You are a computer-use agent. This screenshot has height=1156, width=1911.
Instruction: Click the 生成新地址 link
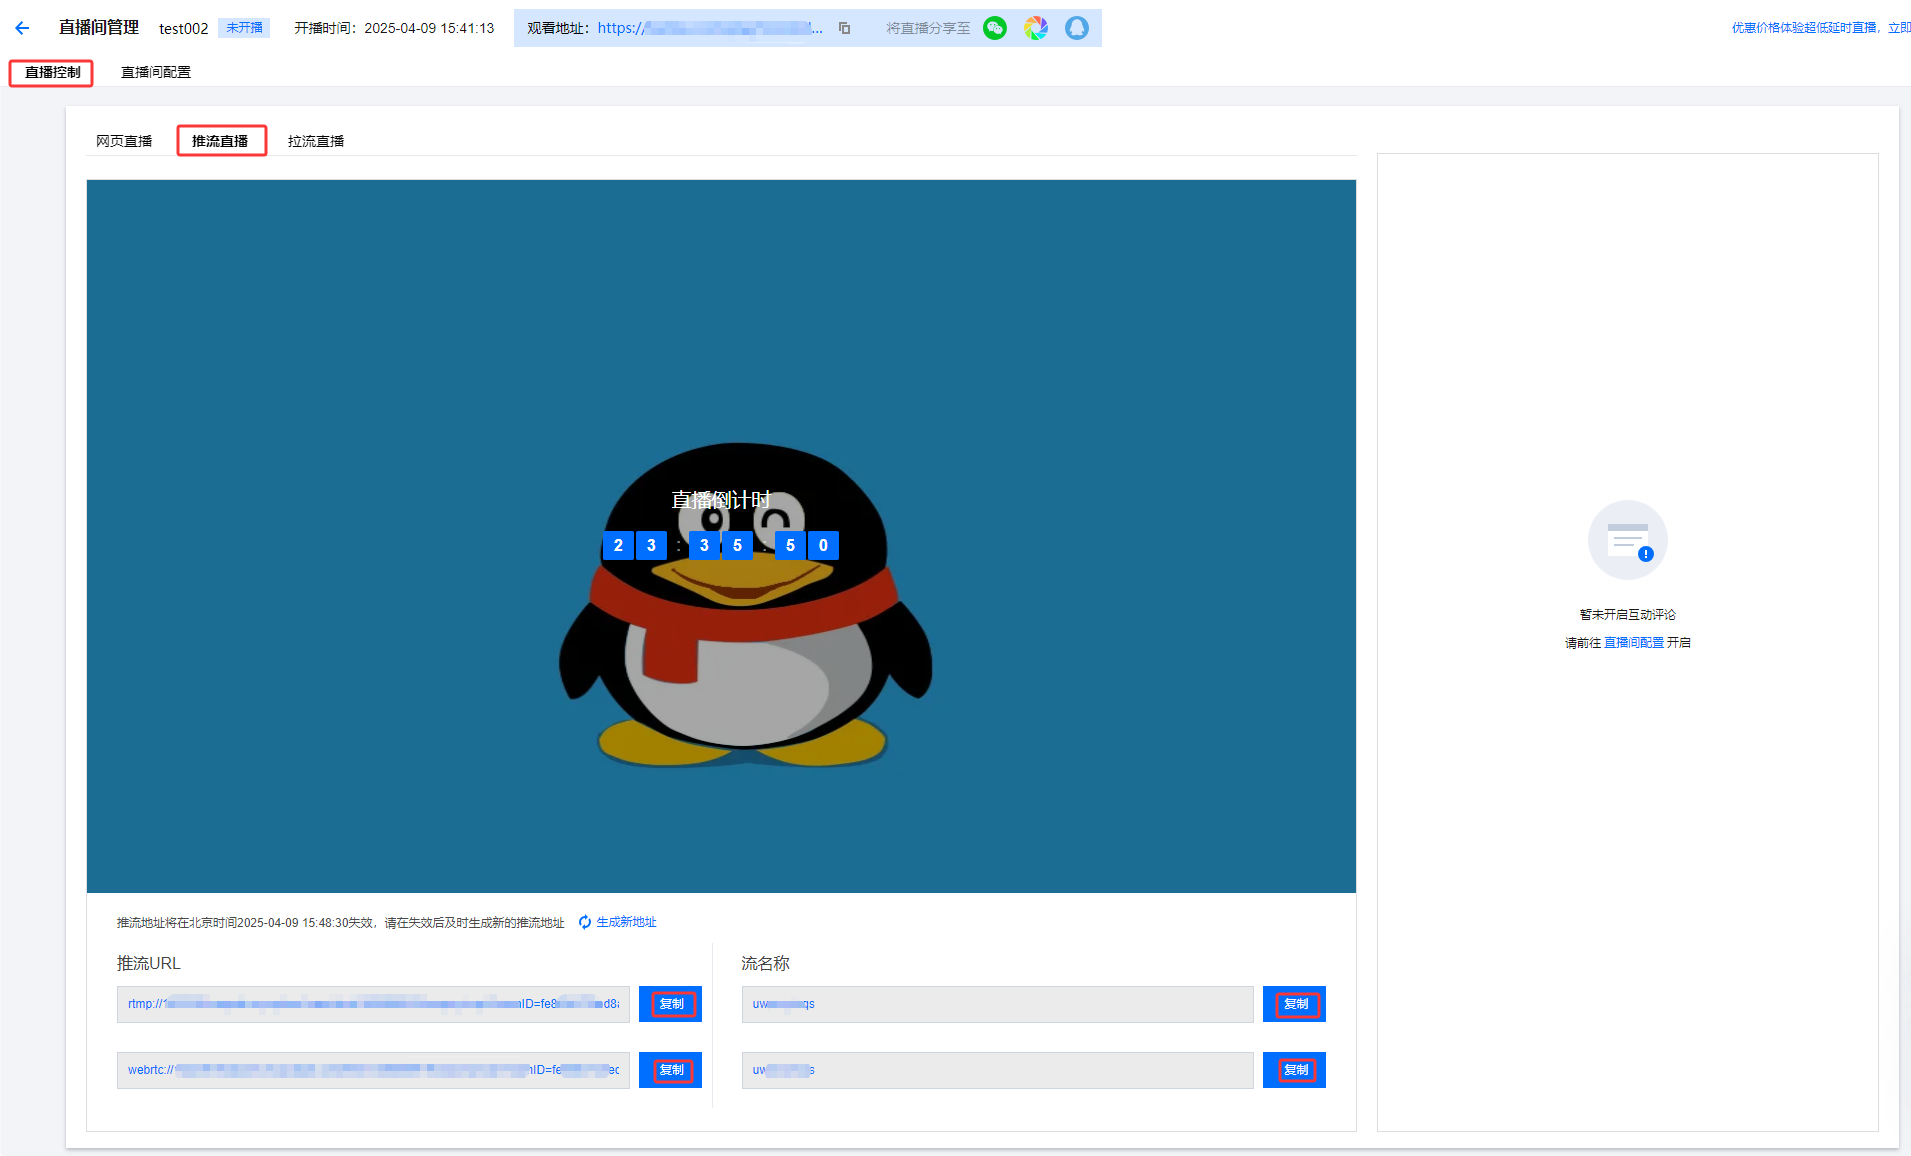tap(626, 922)
